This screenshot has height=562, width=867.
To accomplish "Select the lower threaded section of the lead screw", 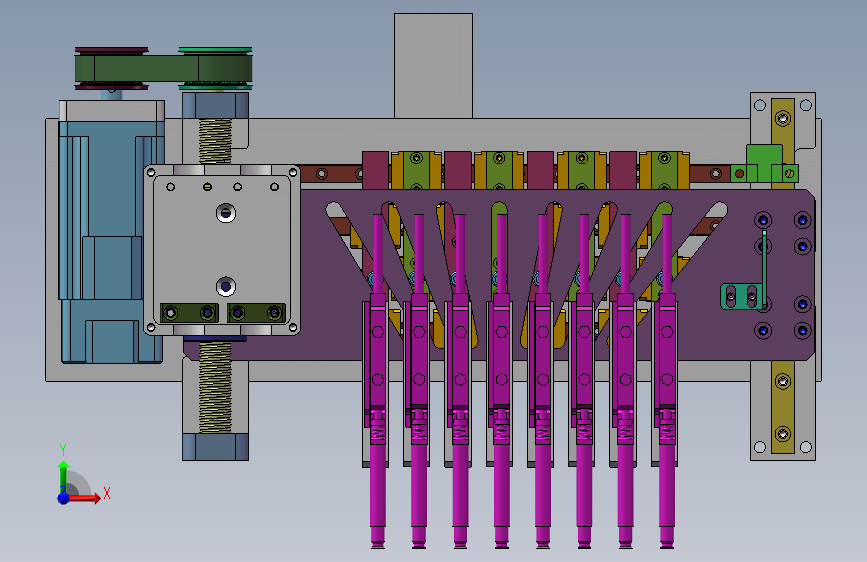I will pos(215,387).
